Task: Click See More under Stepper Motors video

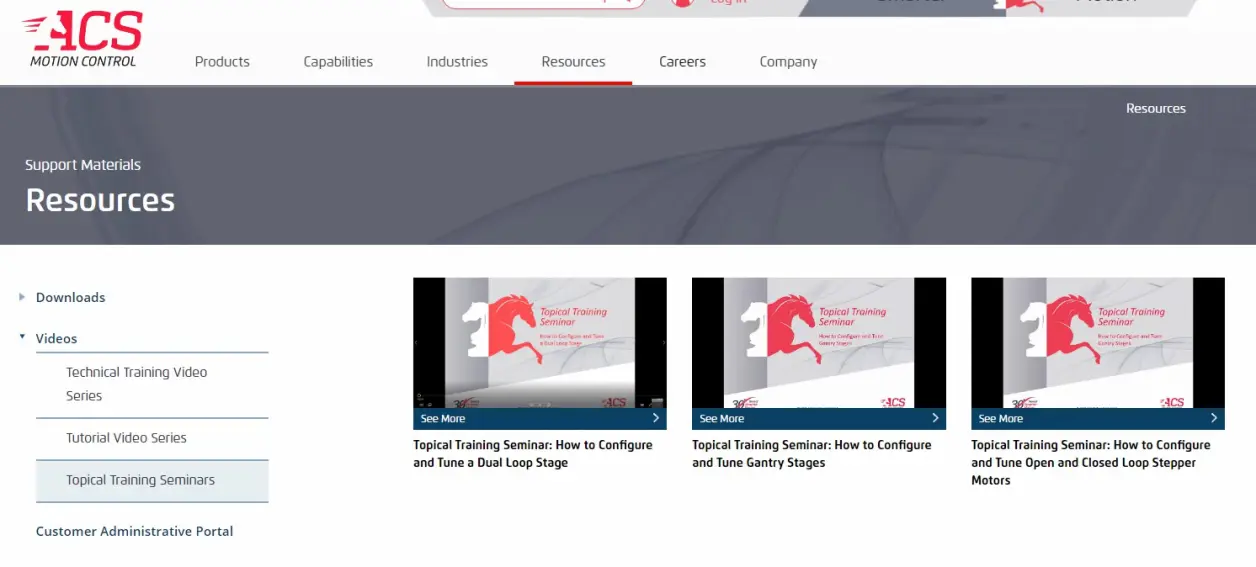Action: 1001,419
